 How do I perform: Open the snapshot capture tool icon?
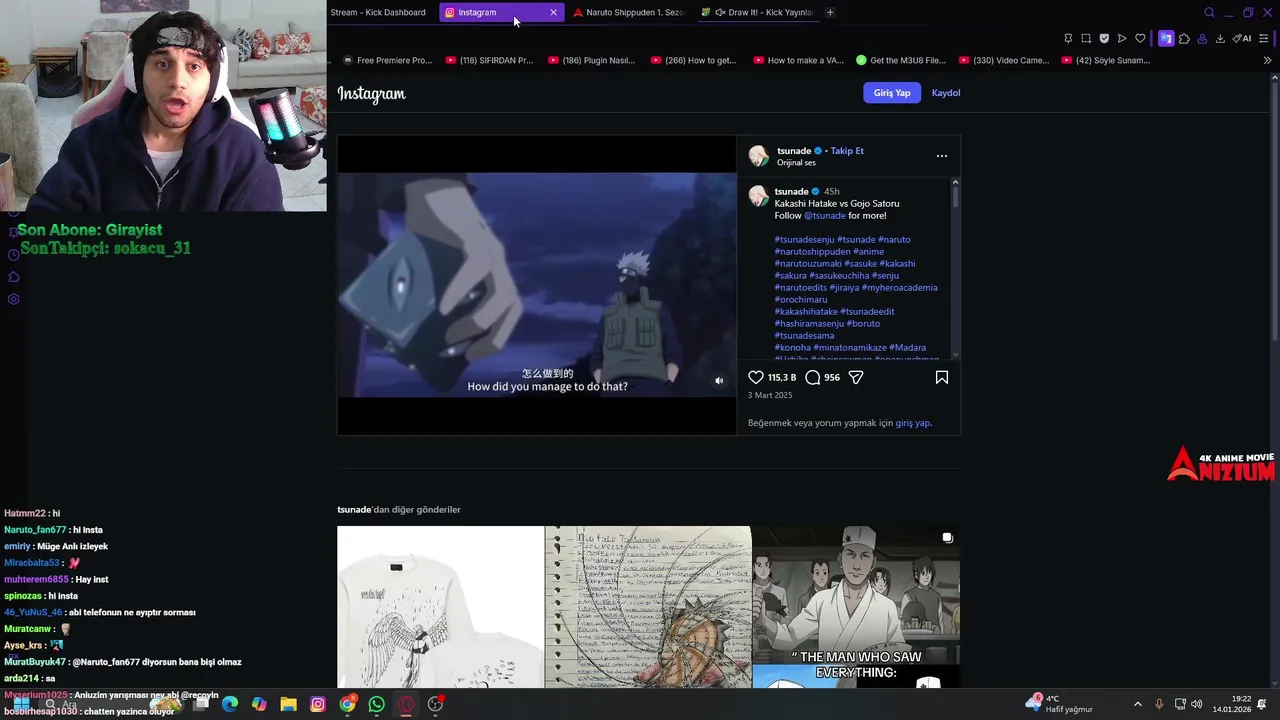click(x=1086, y=39)
